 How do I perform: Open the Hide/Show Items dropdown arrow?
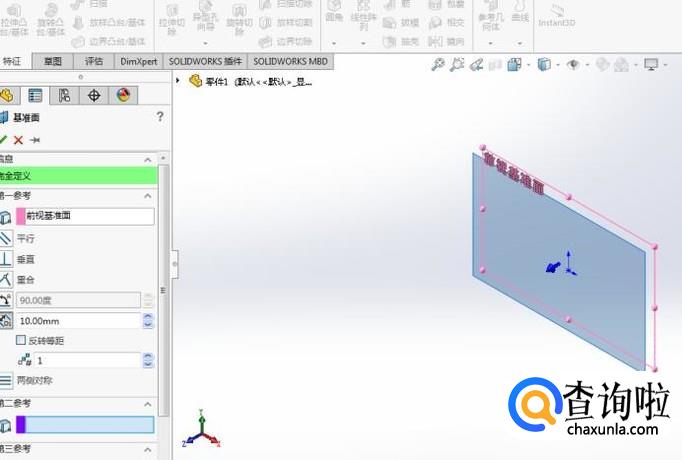[x=588, y=65]
